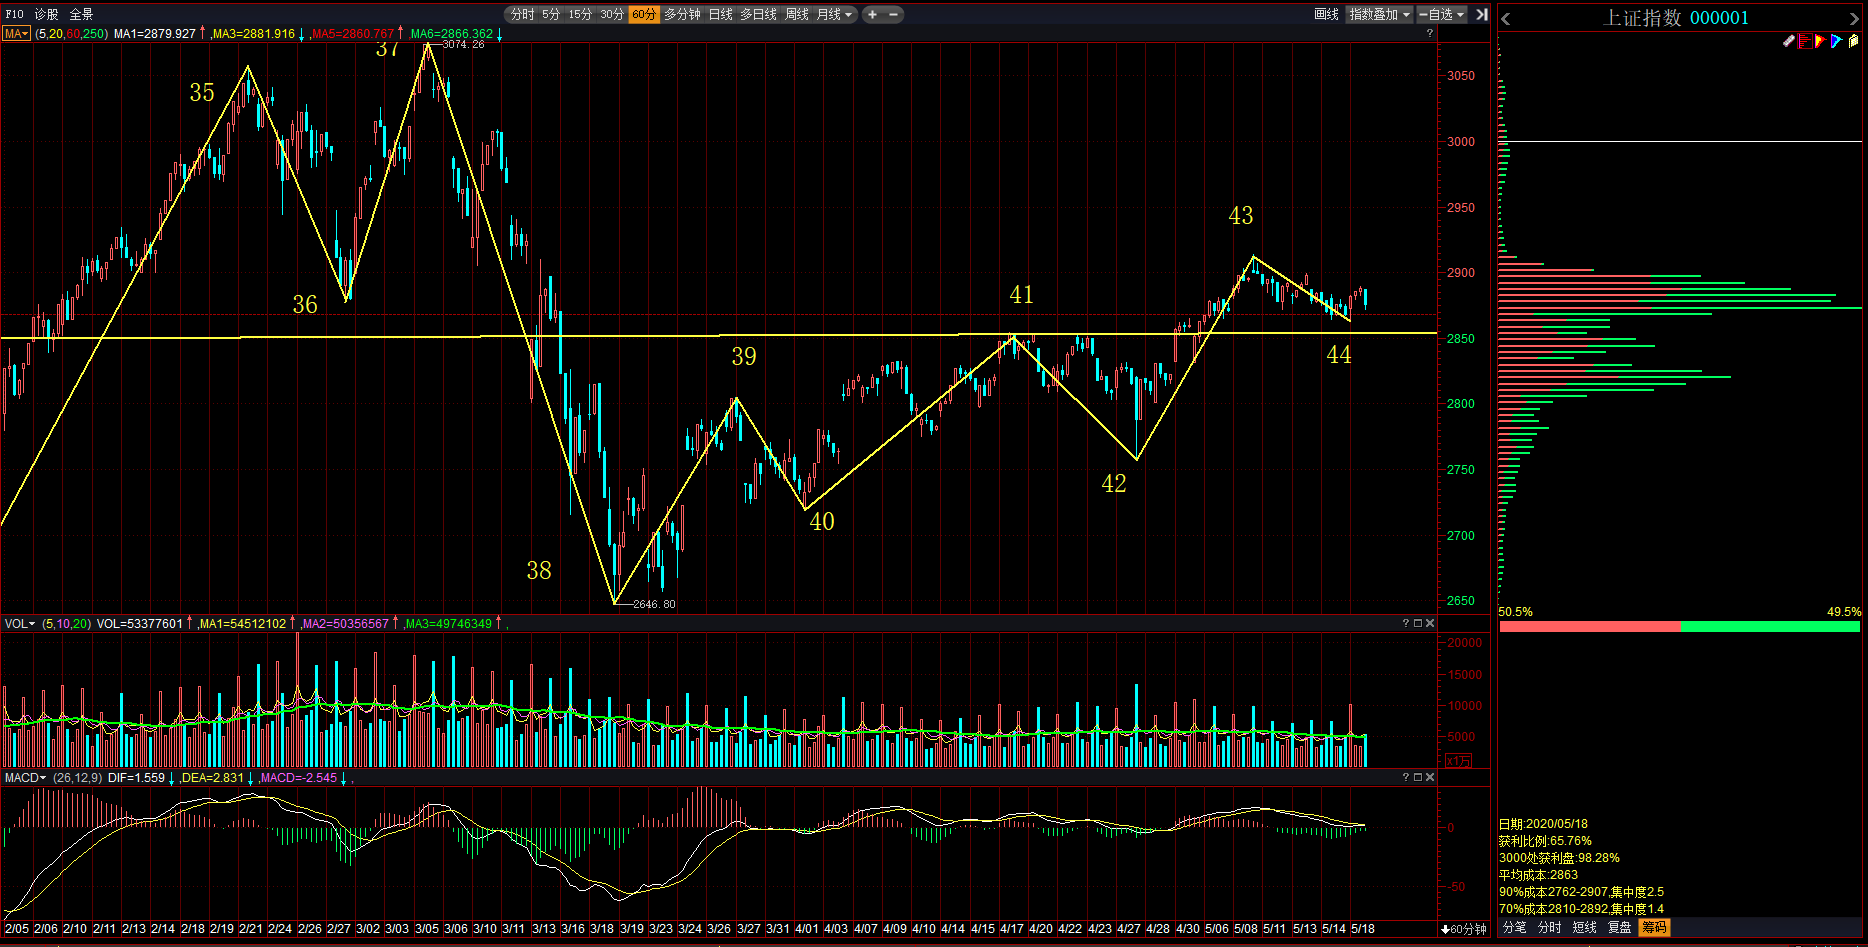Click the 上证指数 000001 title
1868x947 pixels.
[x=1676, y=18]
